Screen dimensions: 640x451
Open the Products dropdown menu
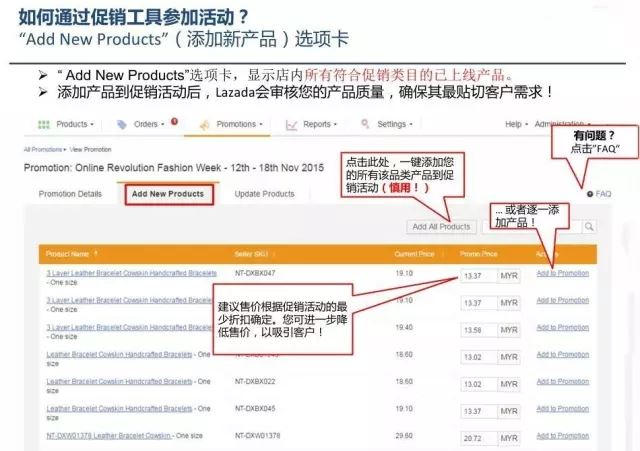pos(75,124)
